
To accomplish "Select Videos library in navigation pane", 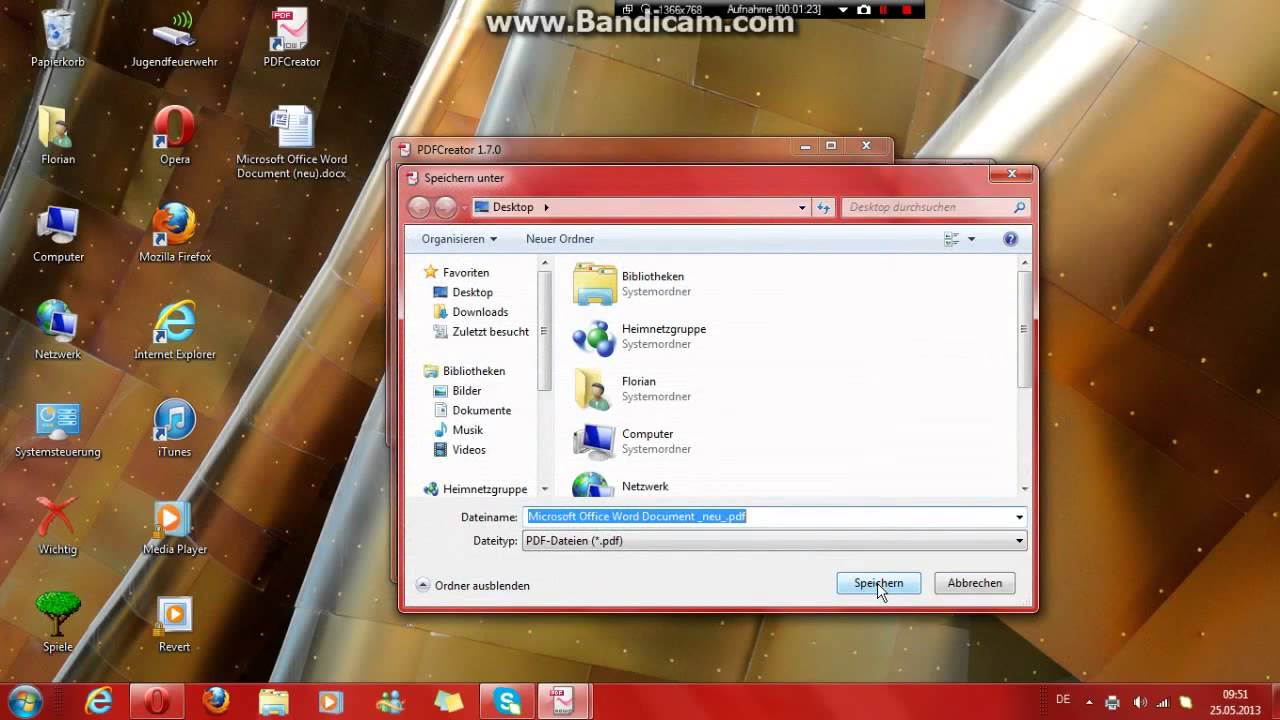I will click(459, 450).
